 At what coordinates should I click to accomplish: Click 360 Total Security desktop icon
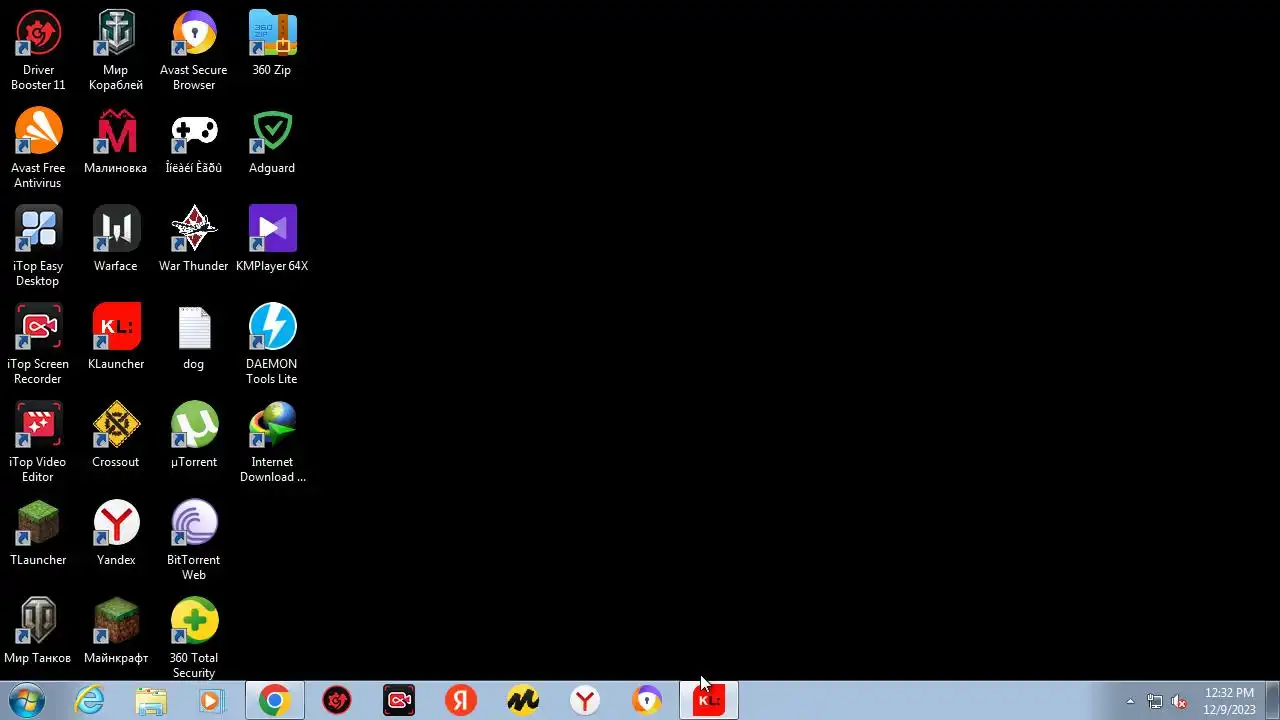click(194, 639)
